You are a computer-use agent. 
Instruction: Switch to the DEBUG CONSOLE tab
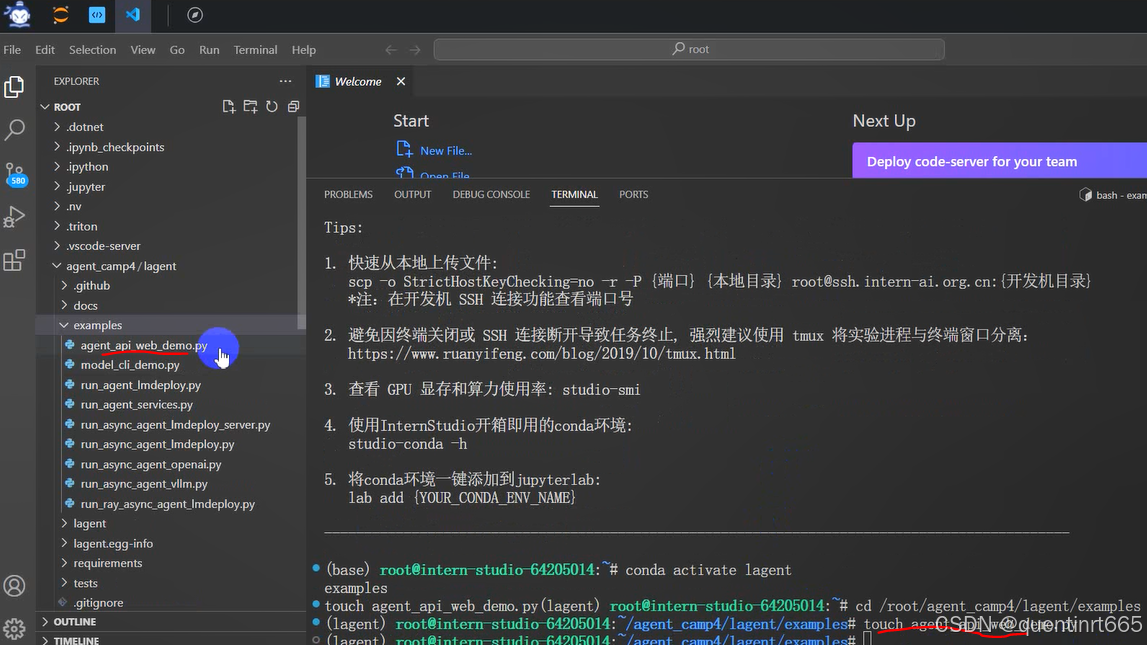[x=491, y=195]
